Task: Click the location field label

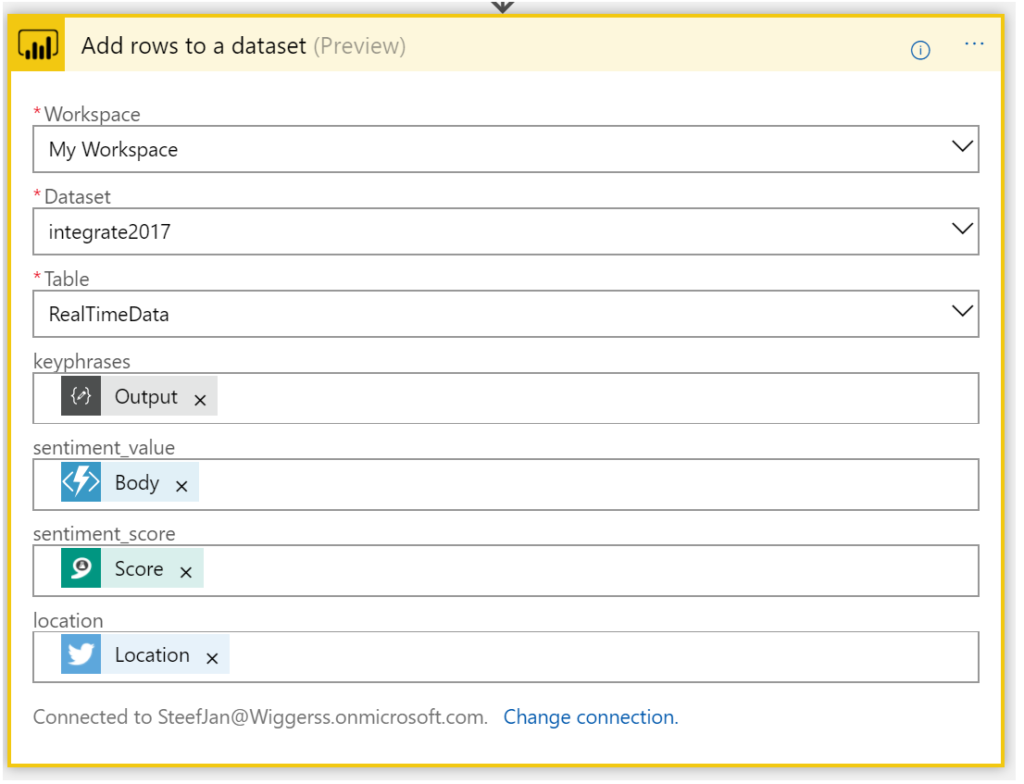Action: (x=68, y=620)
